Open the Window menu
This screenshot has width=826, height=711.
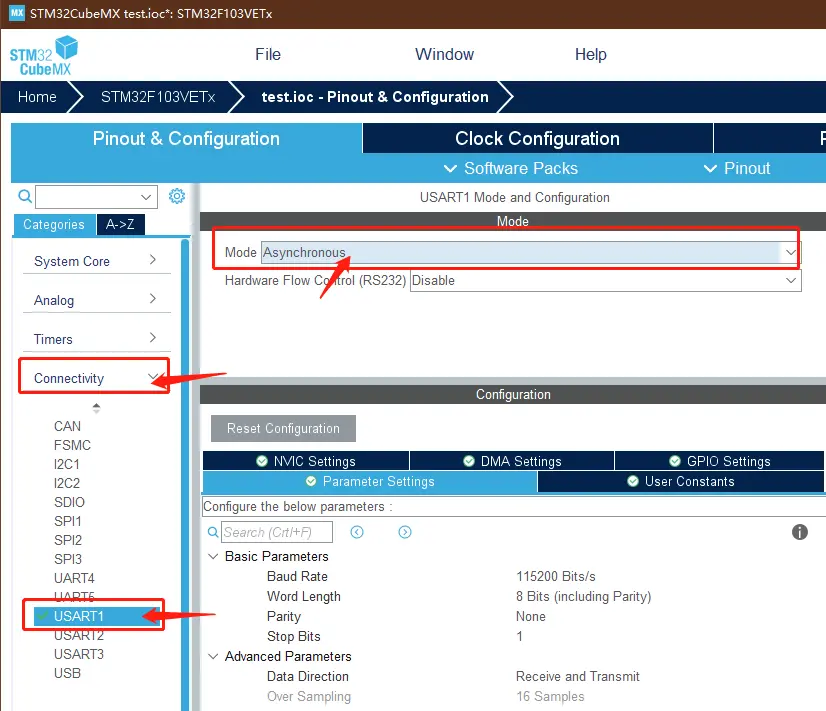[444, 54]
